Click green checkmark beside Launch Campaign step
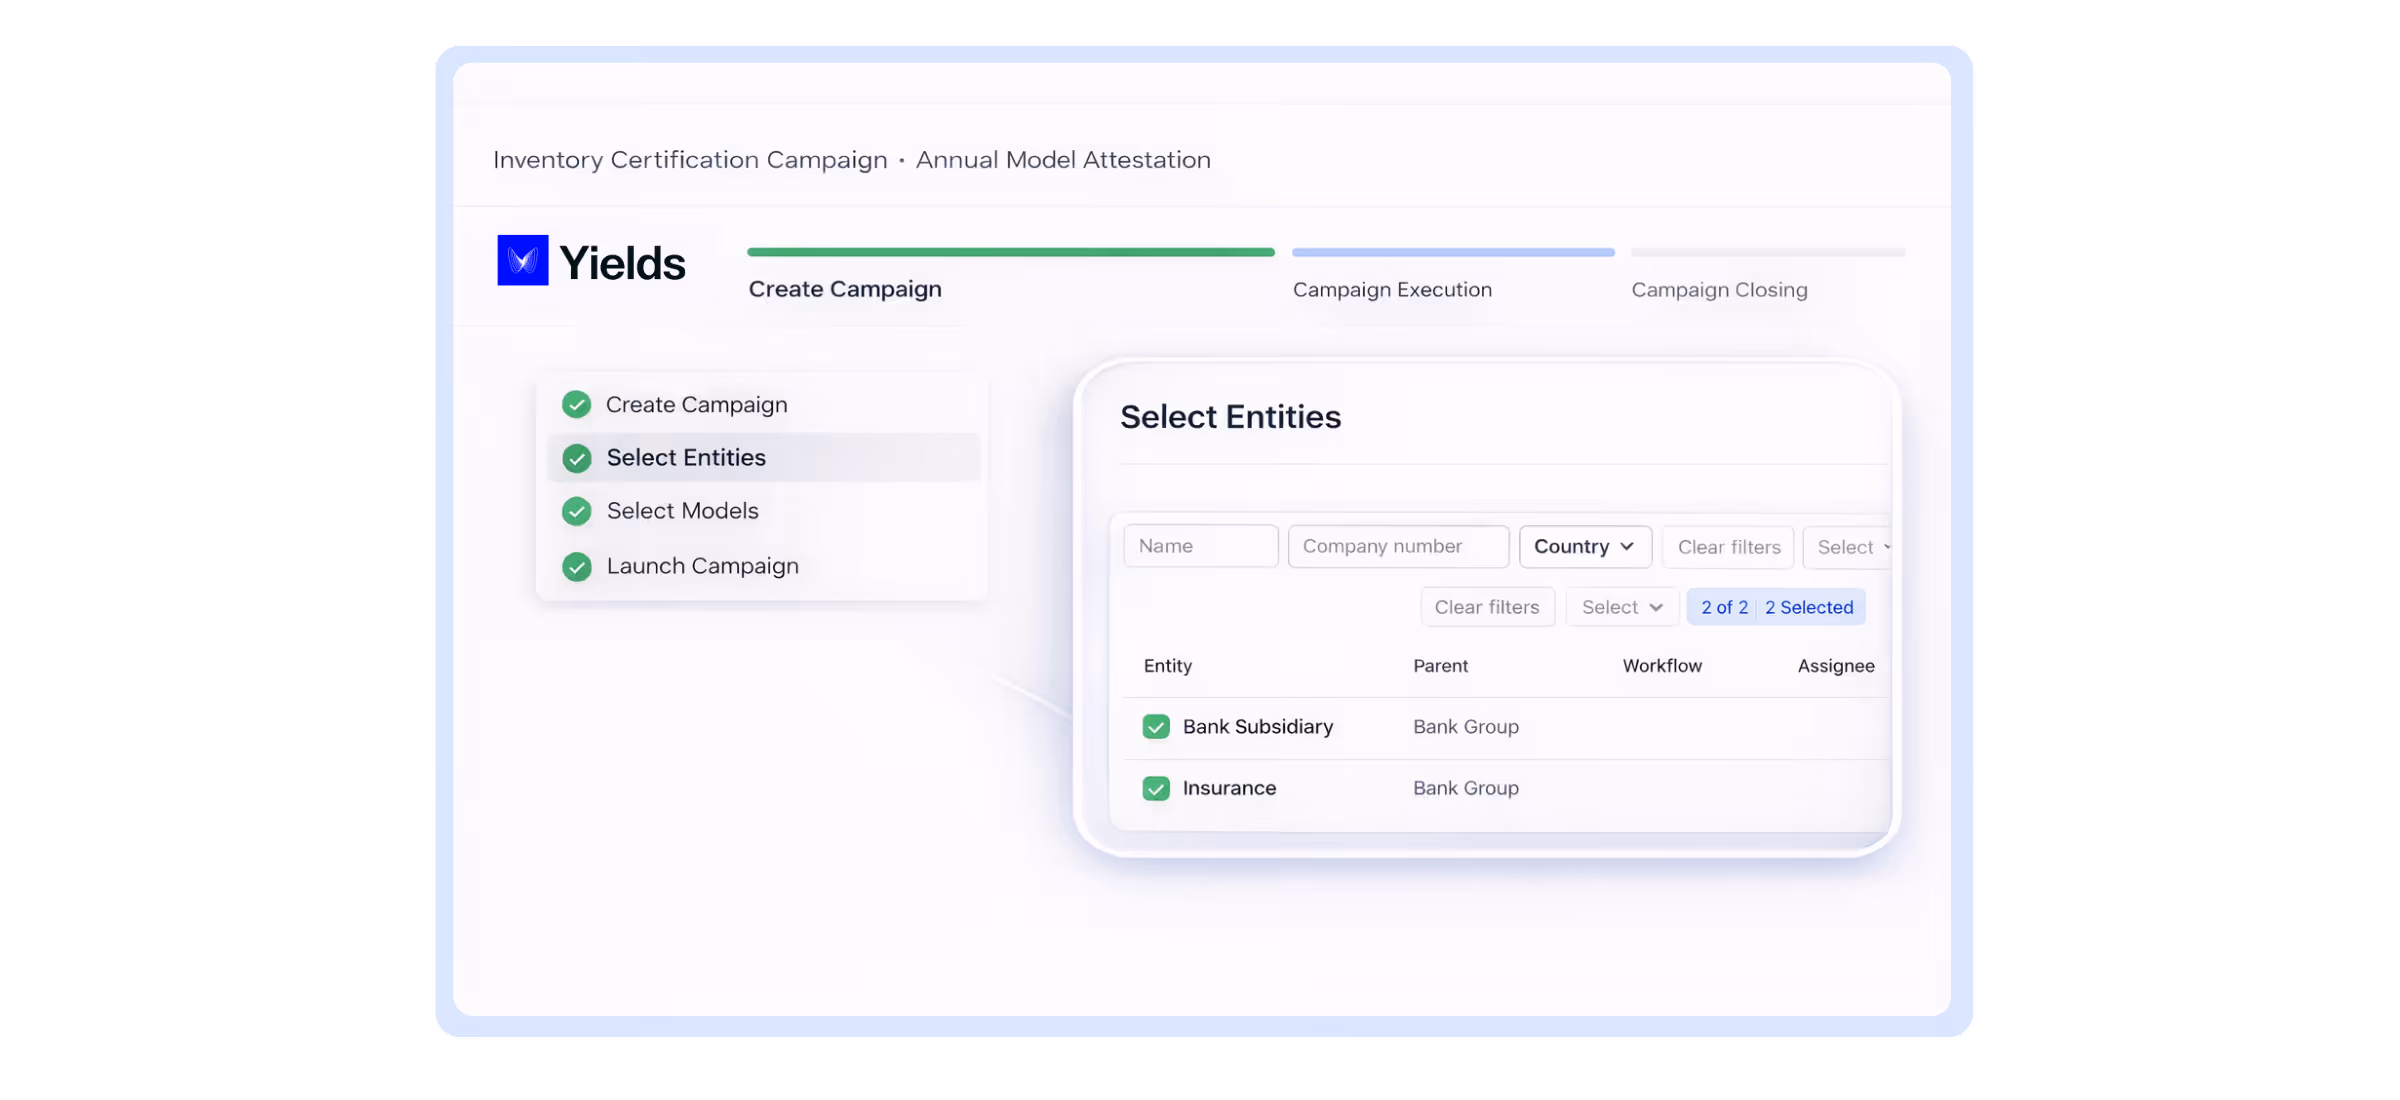The image size is (2400, 1100). (577, 567)
